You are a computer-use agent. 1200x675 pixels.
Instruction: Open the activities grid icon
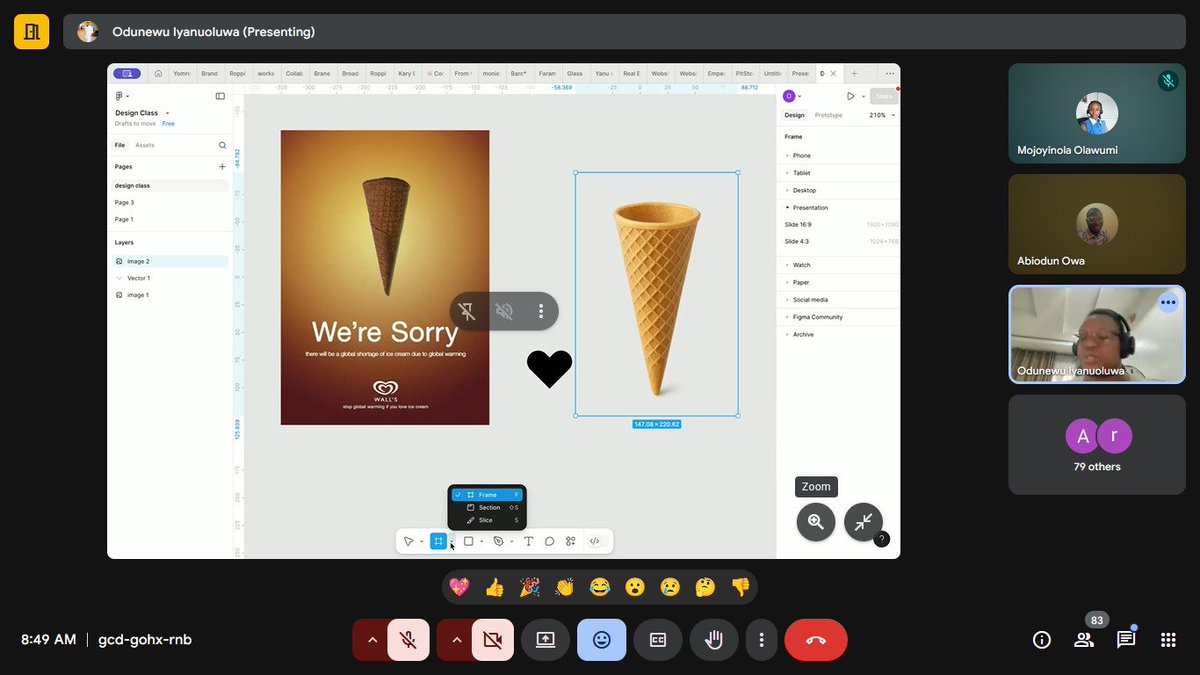(x=1168, y=640)
